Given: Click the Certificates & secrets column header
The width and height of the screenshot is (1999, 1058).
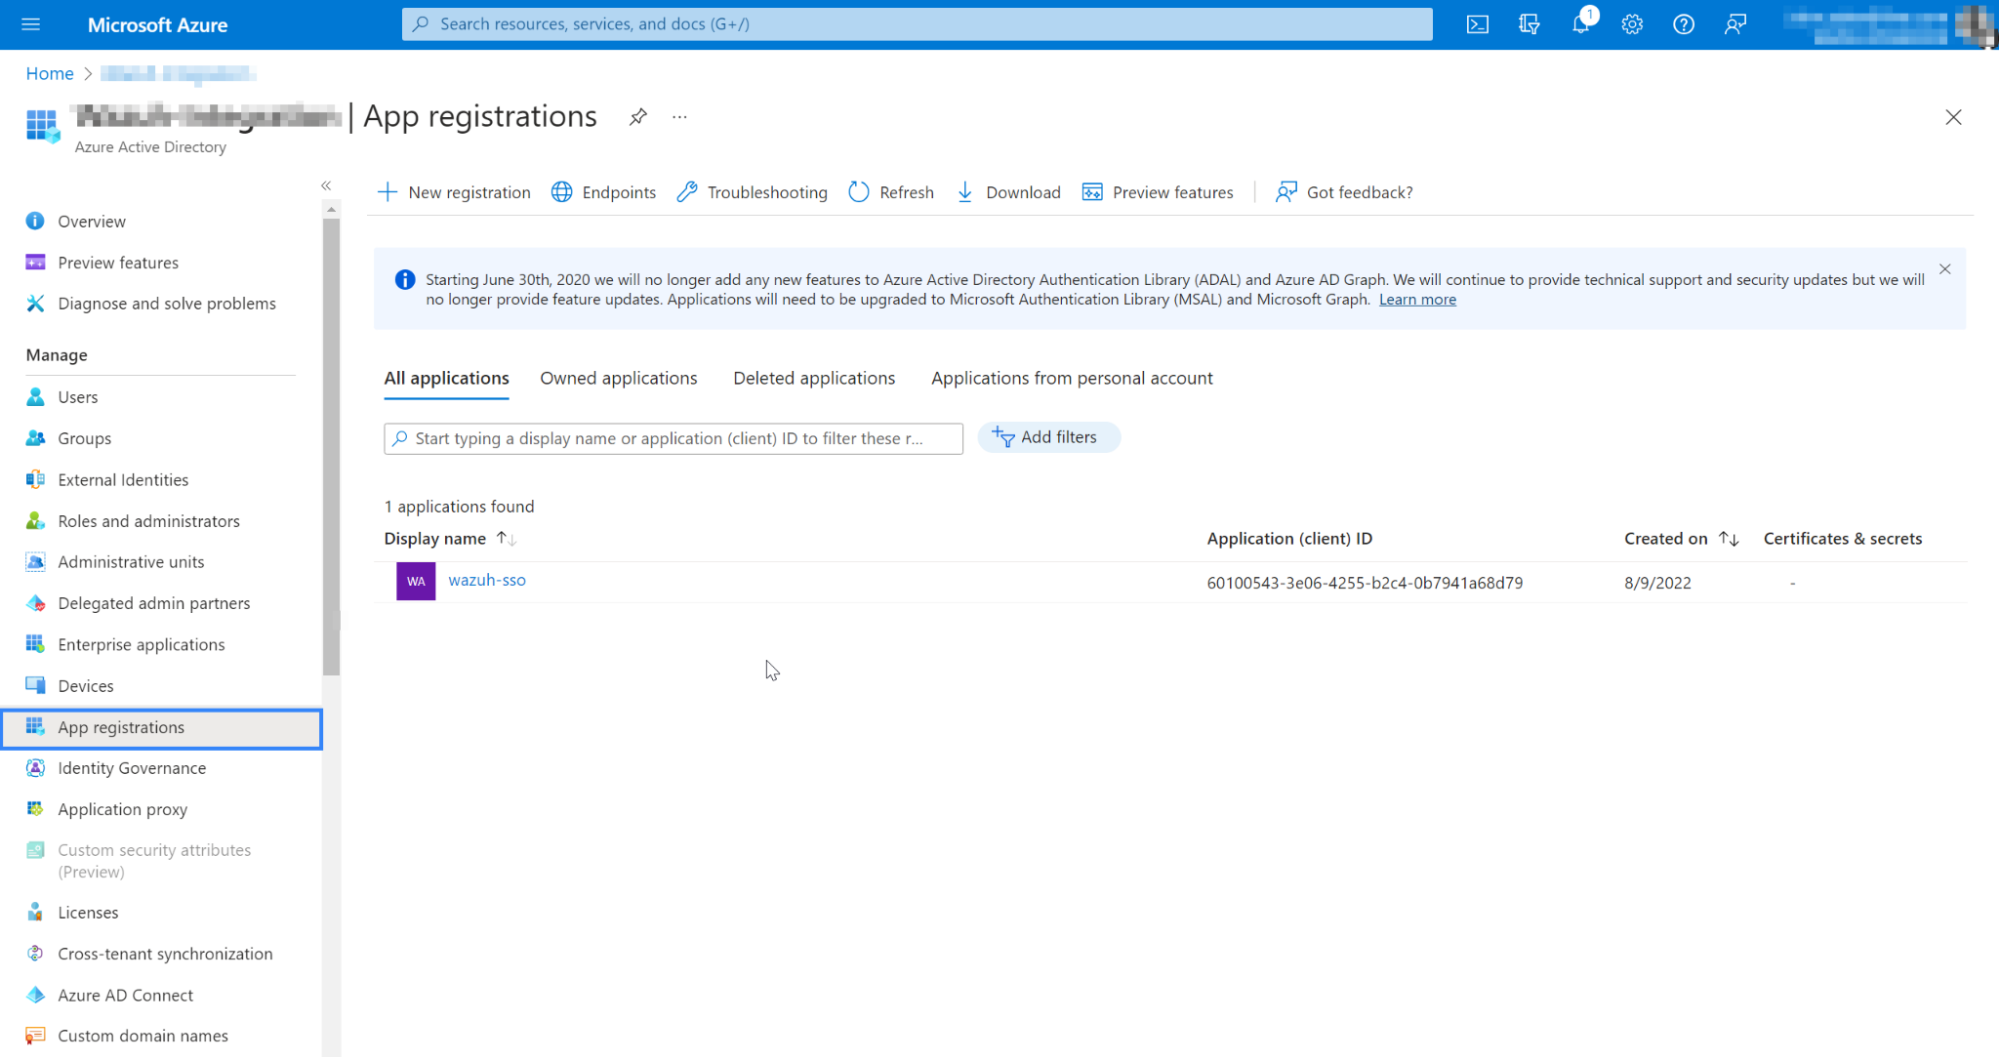Looking at the screenshot, I should tap(1842, 539).
